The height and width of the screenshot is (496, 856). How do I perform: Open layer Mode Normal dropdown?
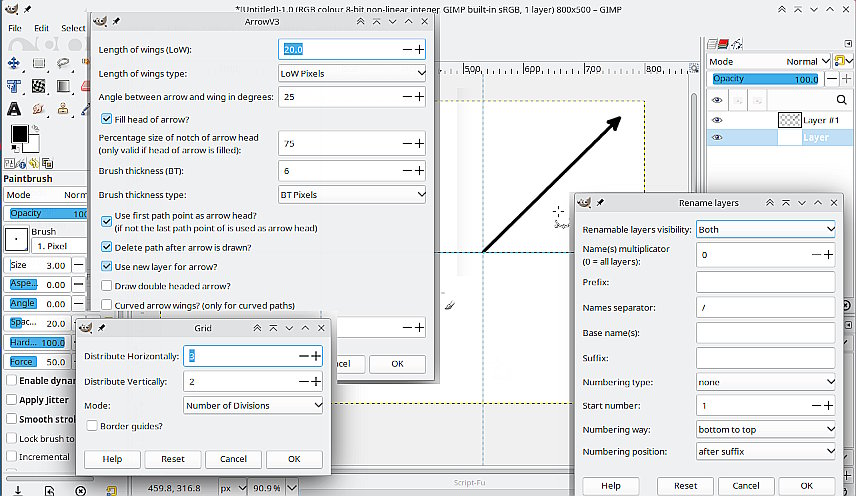(769, 62)
